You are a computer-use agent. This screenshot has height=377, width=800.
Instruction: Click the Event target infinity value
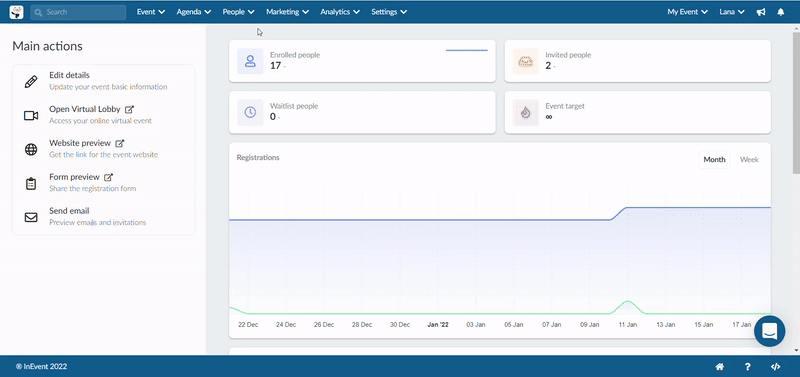click(549, 117)
